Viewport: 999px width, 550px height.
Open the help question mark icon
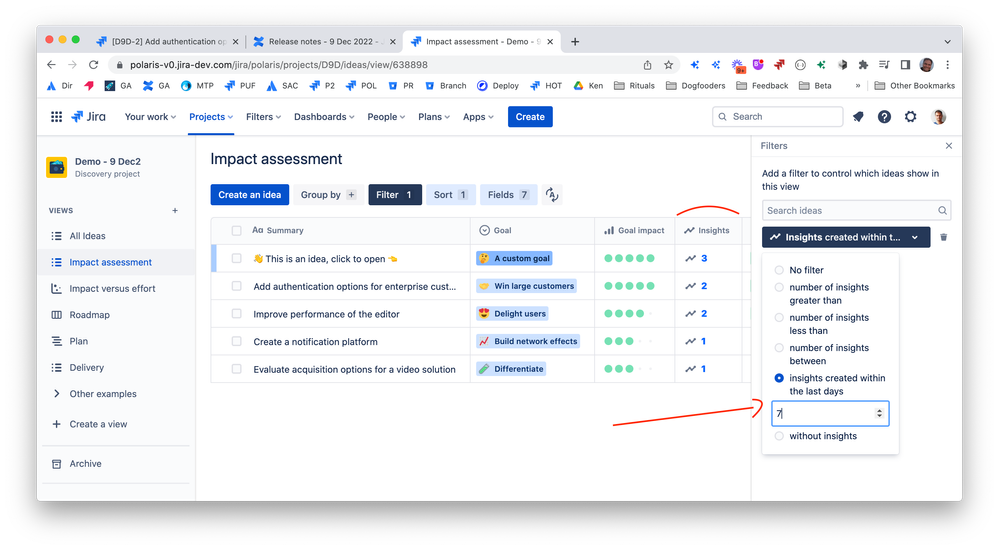[884, 117]
